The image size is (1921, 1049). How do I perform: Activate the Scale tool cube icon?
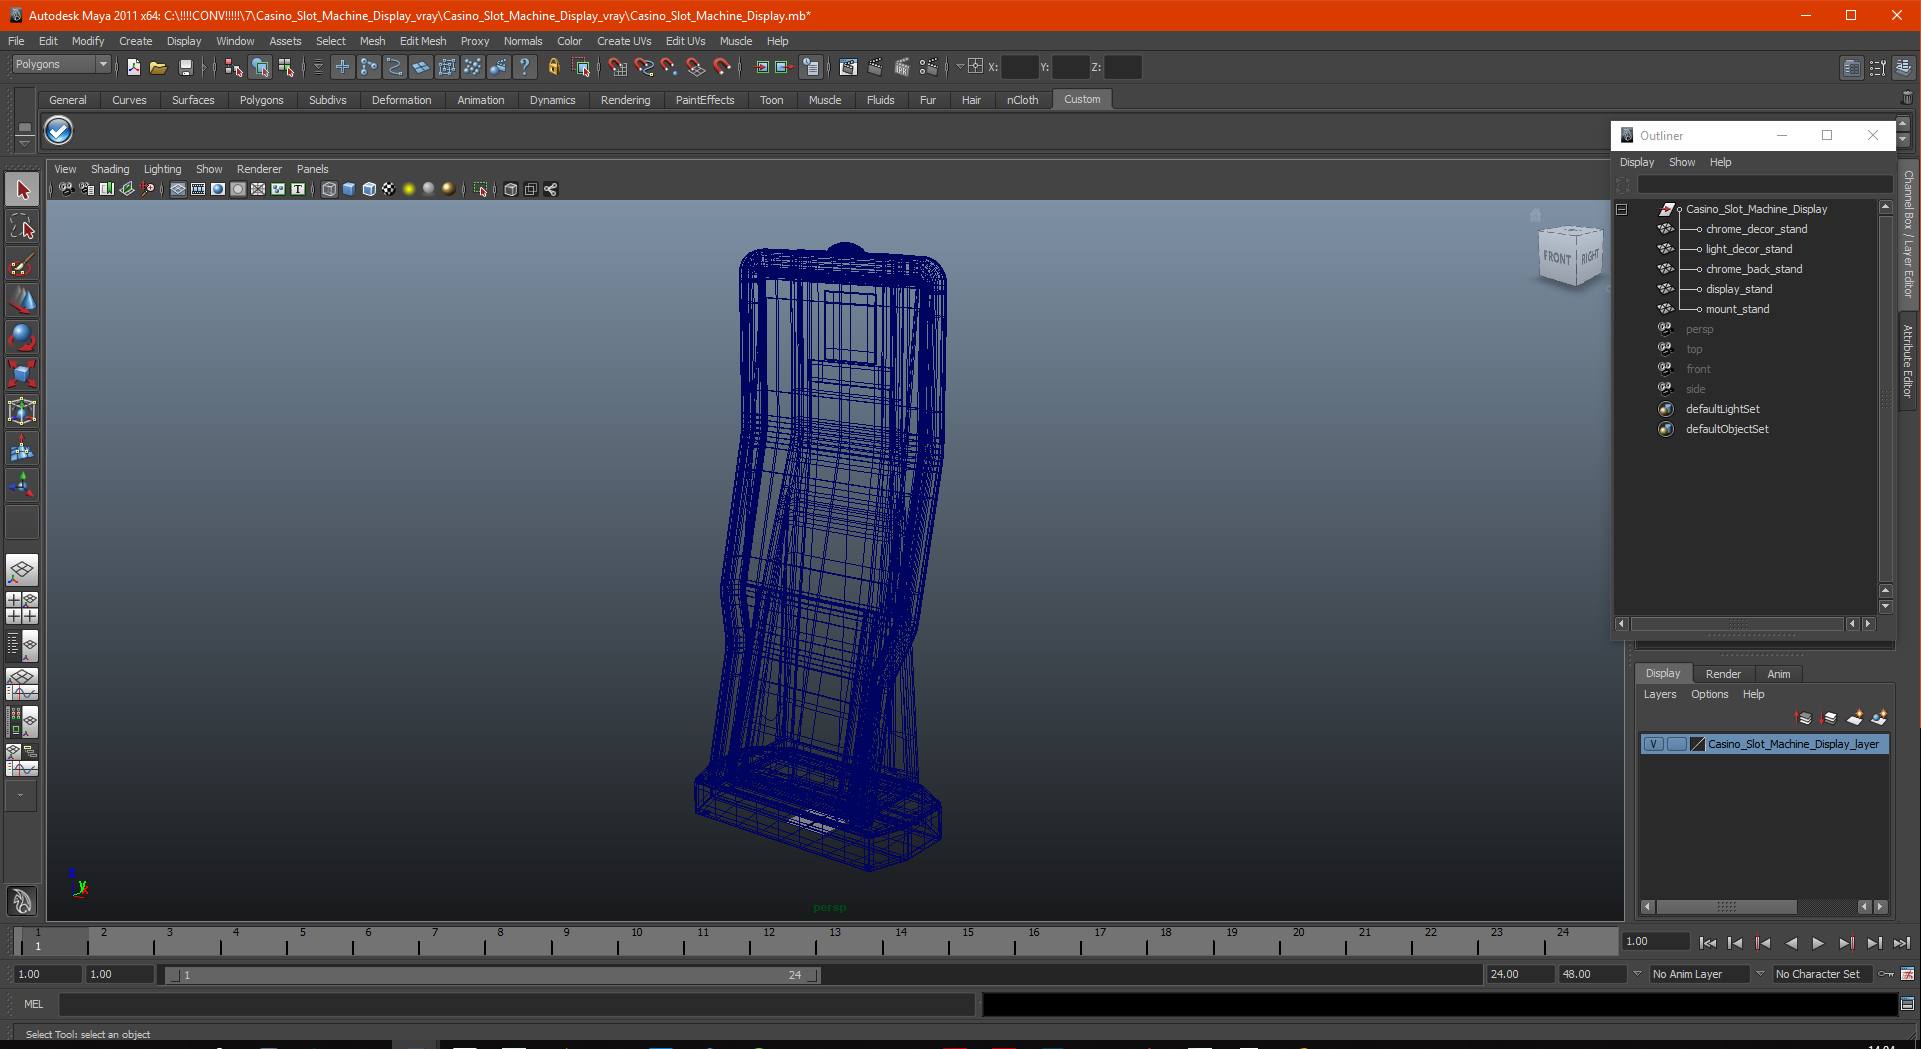point(22,374)
